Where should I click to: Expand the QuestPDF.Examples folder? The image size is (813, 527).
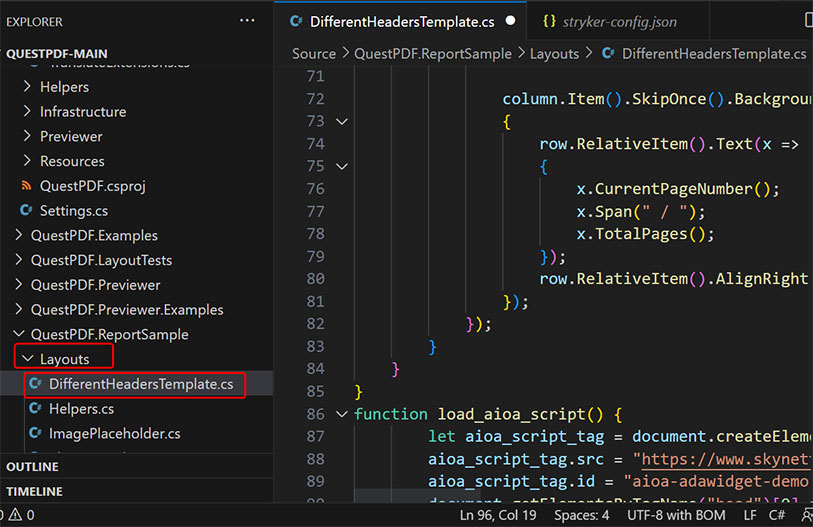click(18, 236)
